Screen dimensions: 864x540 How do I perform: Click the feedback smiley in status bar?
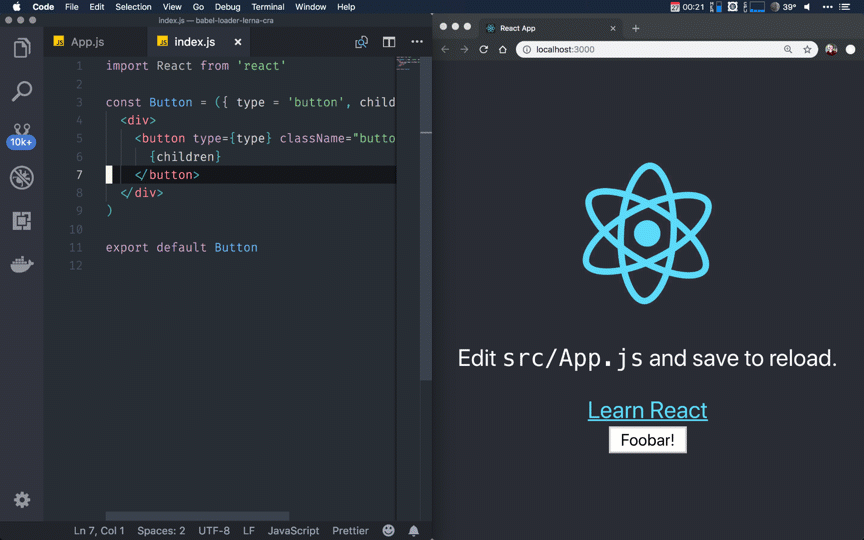[388, 530]
